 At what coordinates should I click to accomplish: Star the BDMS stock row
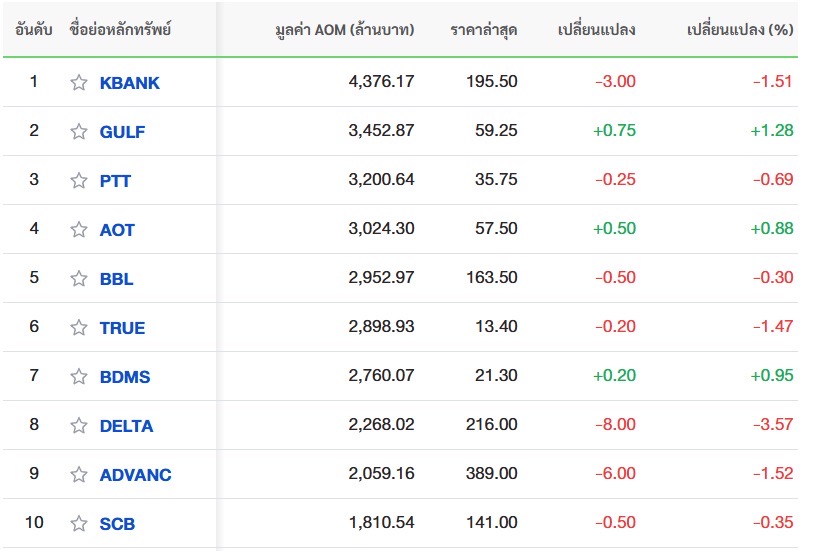[x=79, y=377]
